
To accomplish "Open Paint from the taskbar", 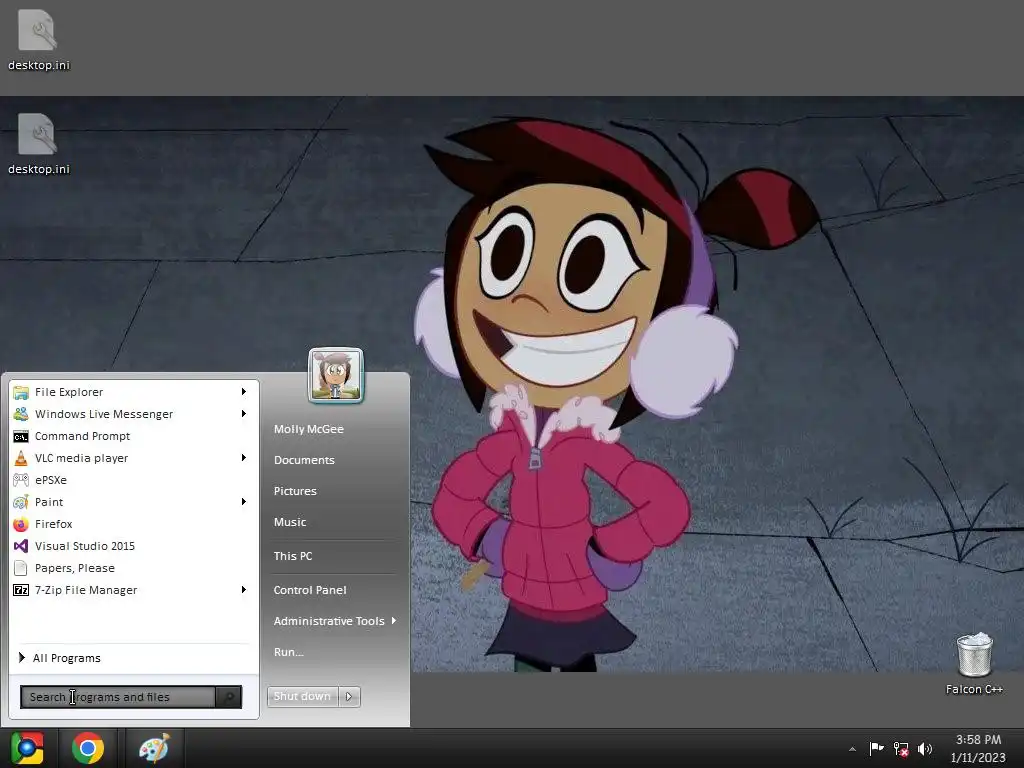I will click(x=154, y=748).
